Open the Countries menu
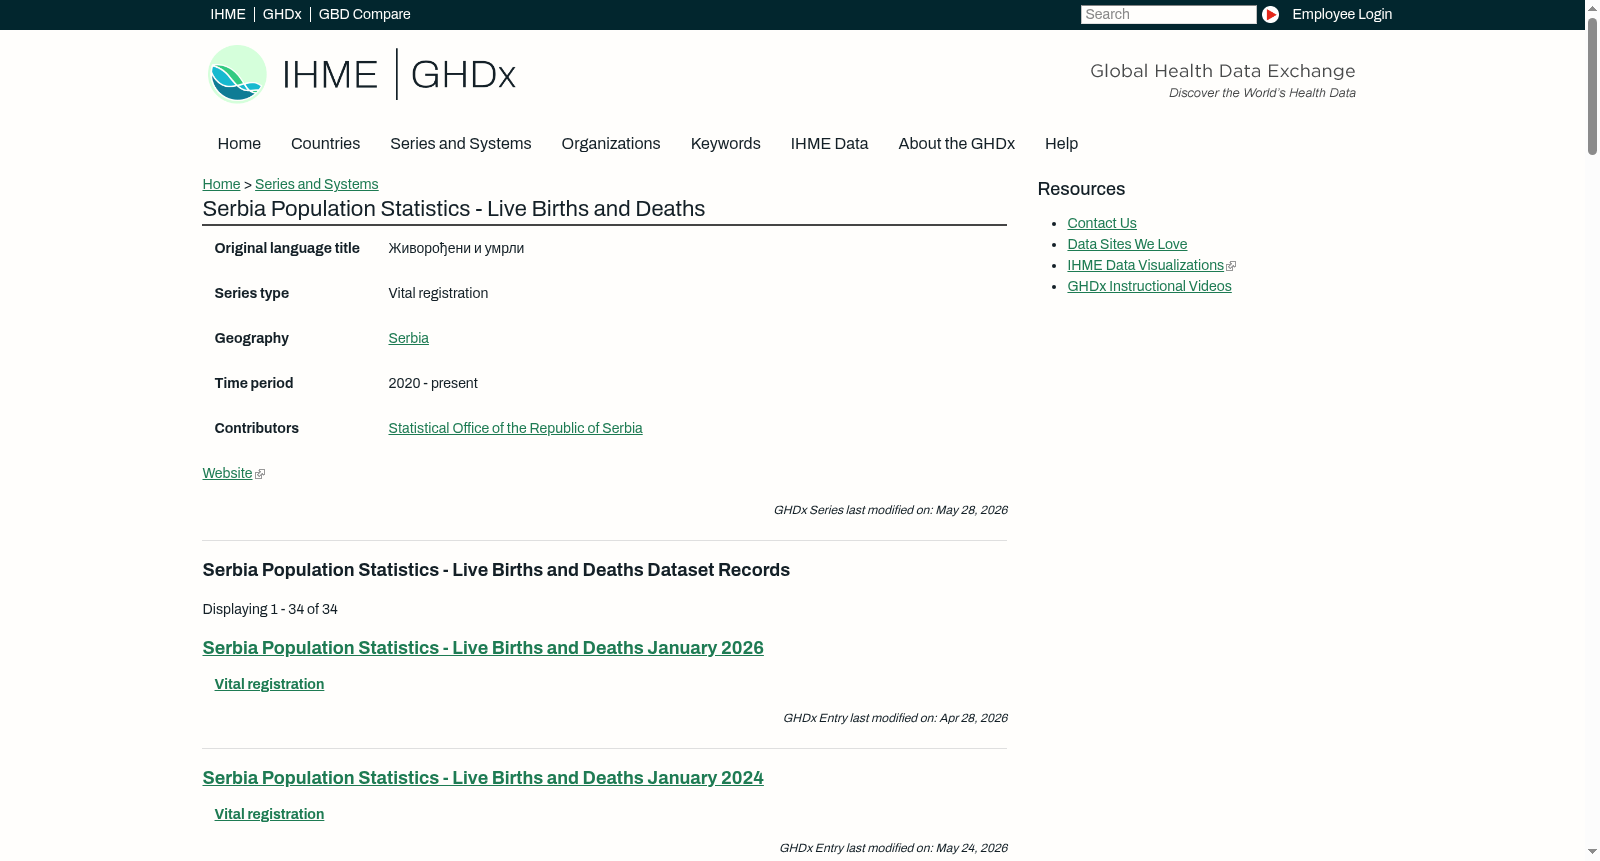This screenshot has height=861, width=1600. coord(325,144)
